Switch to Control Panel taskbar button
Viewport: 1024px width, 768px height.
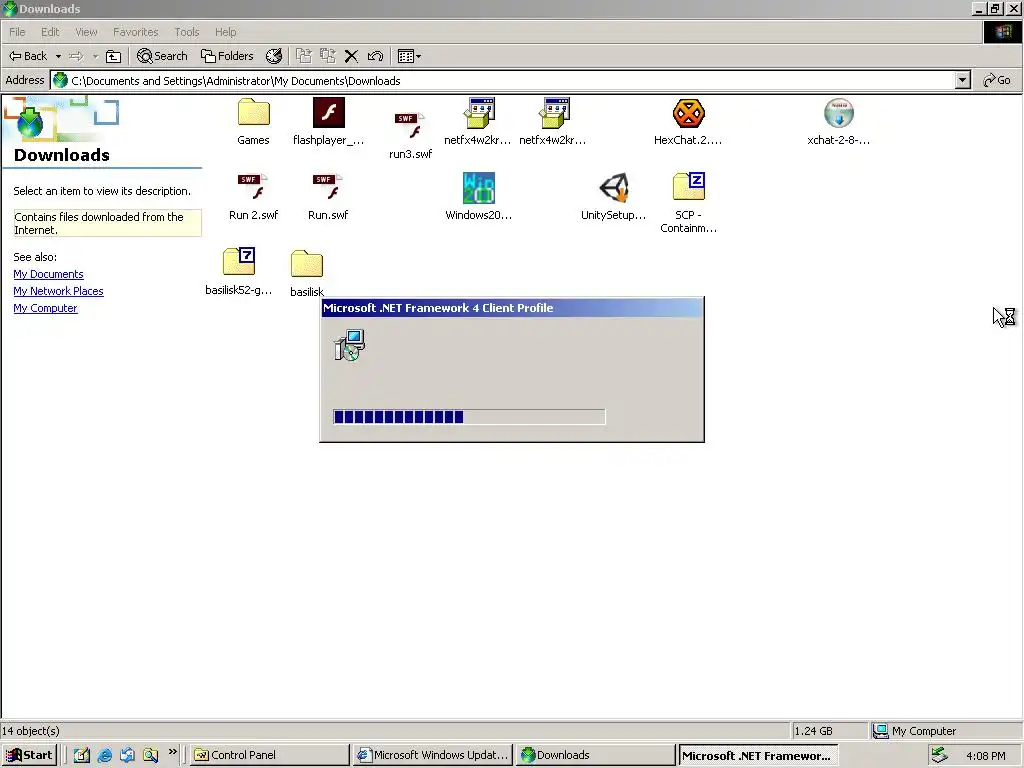(x=269, y=755)
